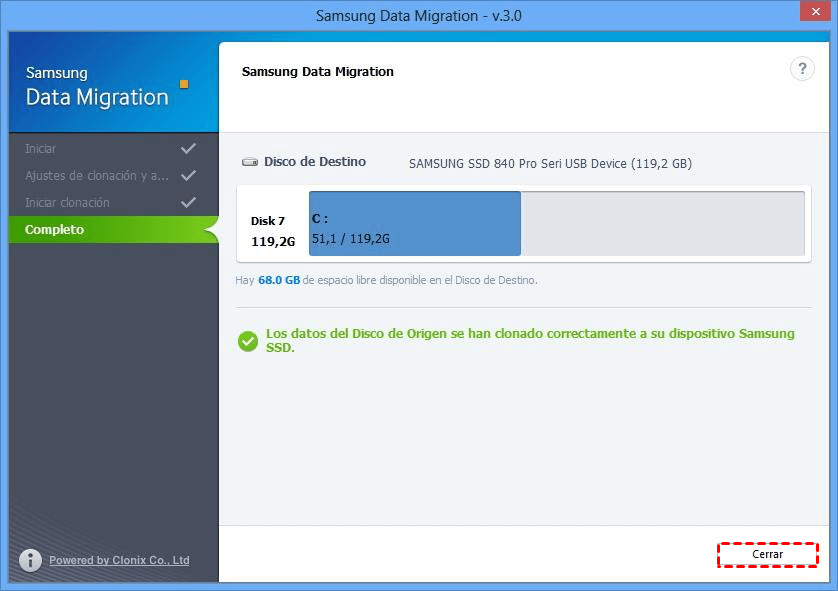Screen dimensions: 838x591
Task: Click the checkmark next to Iniciar
Action: tap(188, 149)
